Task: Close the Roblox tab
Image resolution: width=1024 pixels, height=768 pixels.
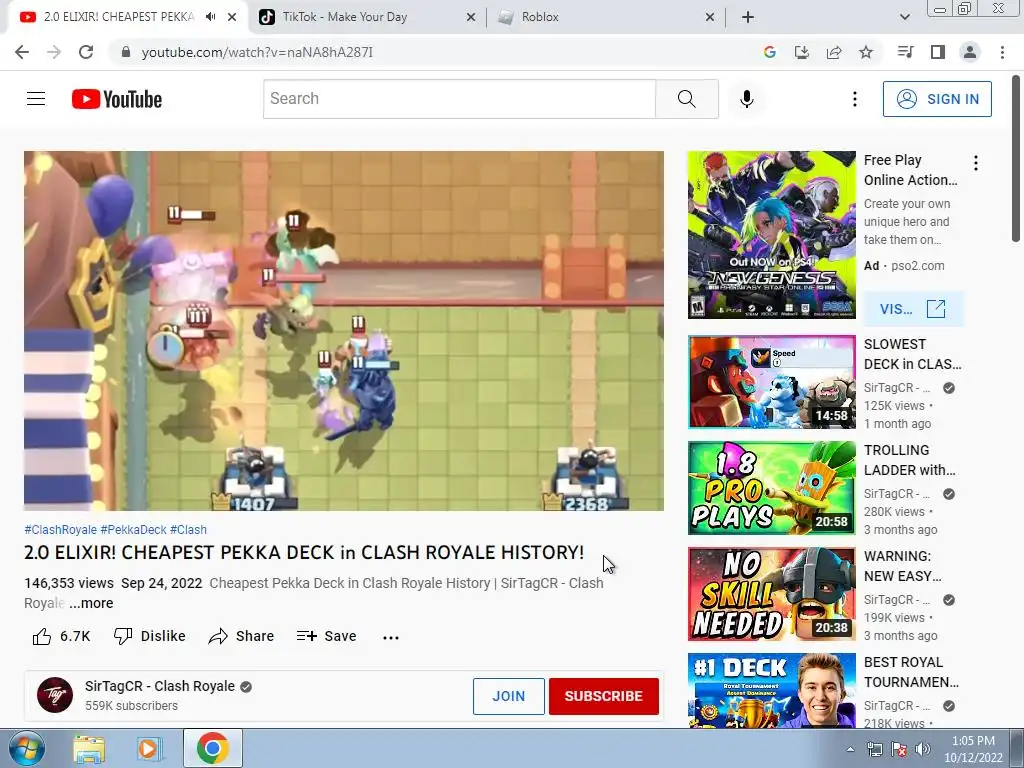Action: tap(710, 17)
